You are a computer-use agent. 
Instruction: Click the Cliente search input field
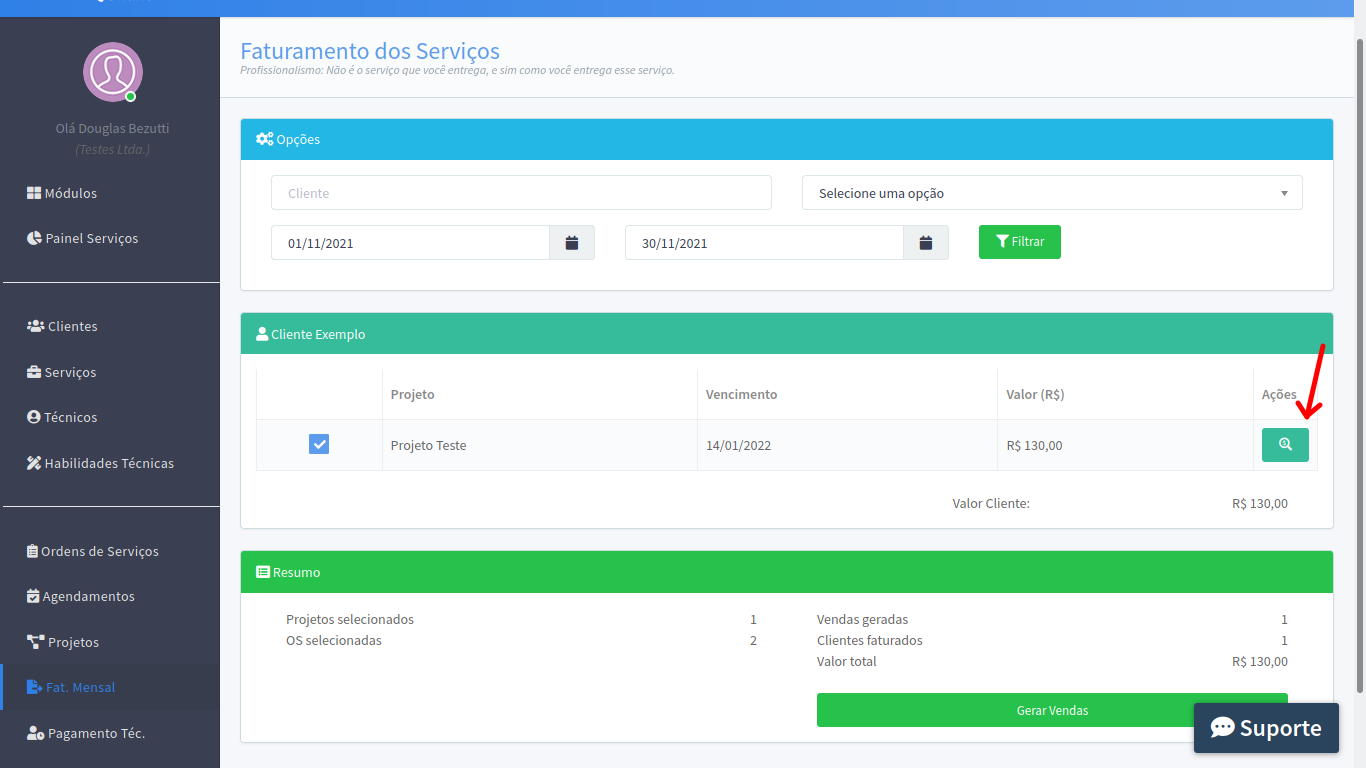tap(521, 193)
